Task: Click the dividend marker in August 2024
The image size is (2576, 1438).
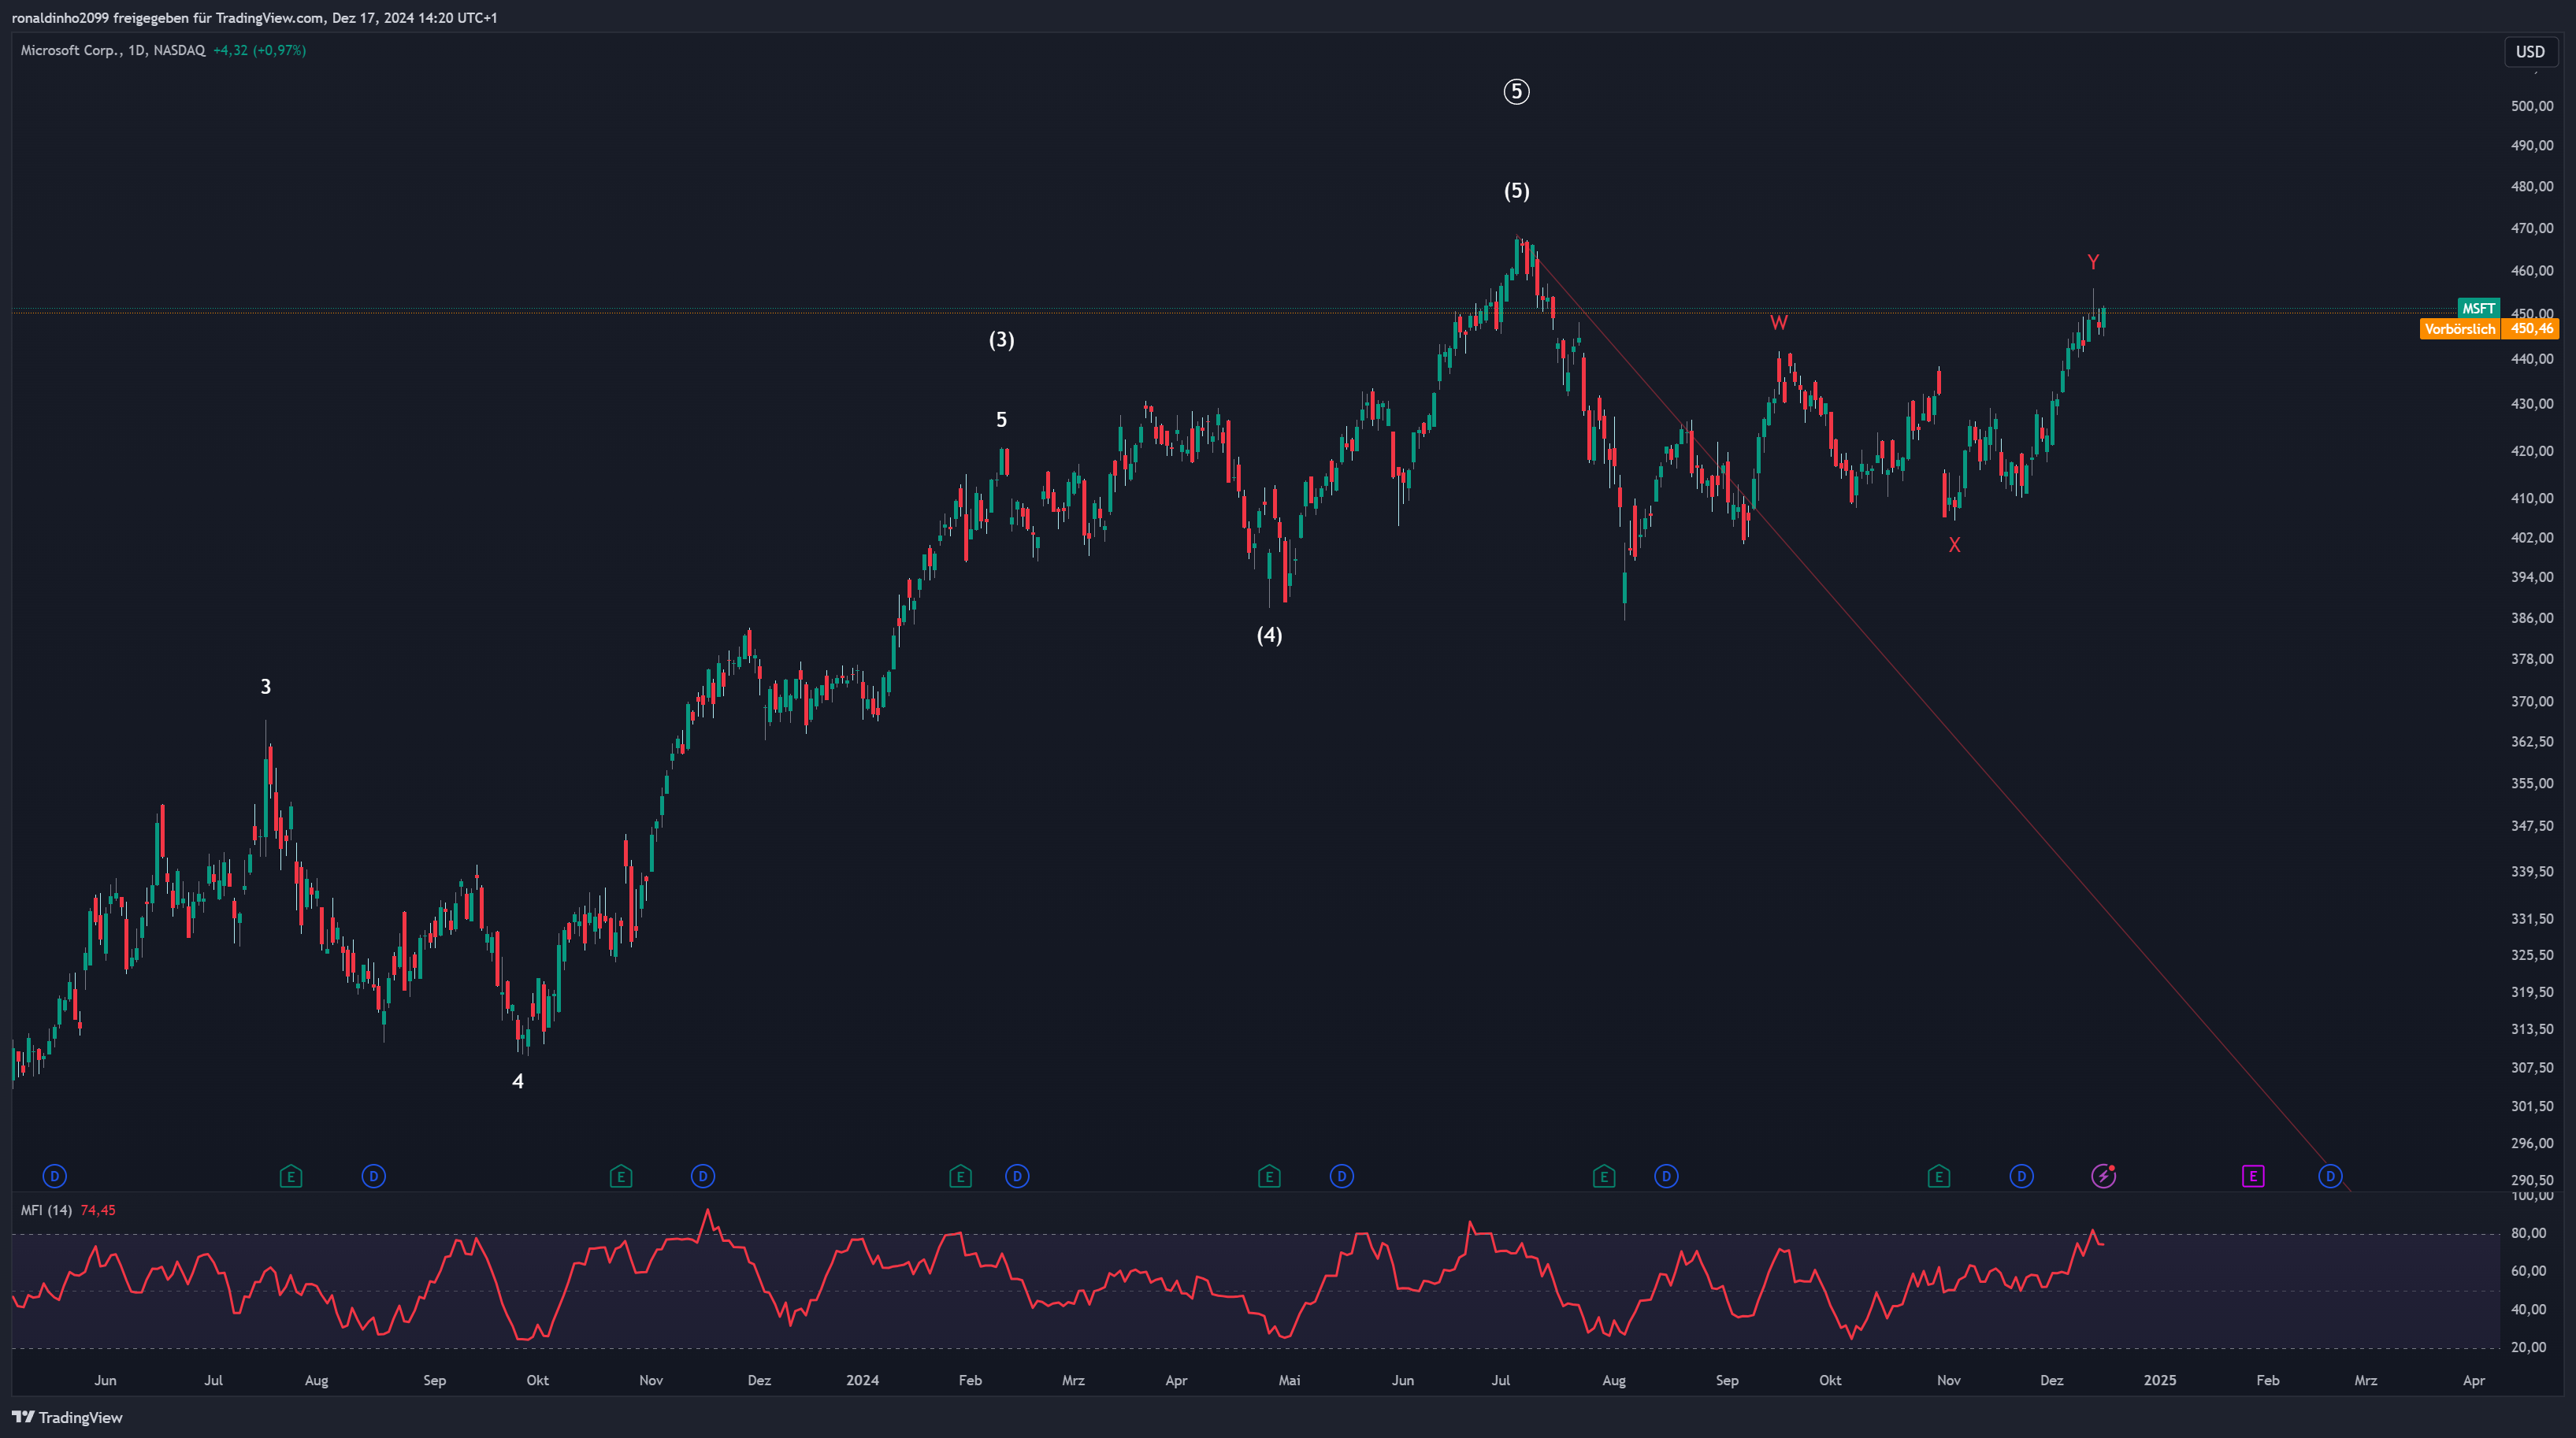Action: coord(1666,1176)
